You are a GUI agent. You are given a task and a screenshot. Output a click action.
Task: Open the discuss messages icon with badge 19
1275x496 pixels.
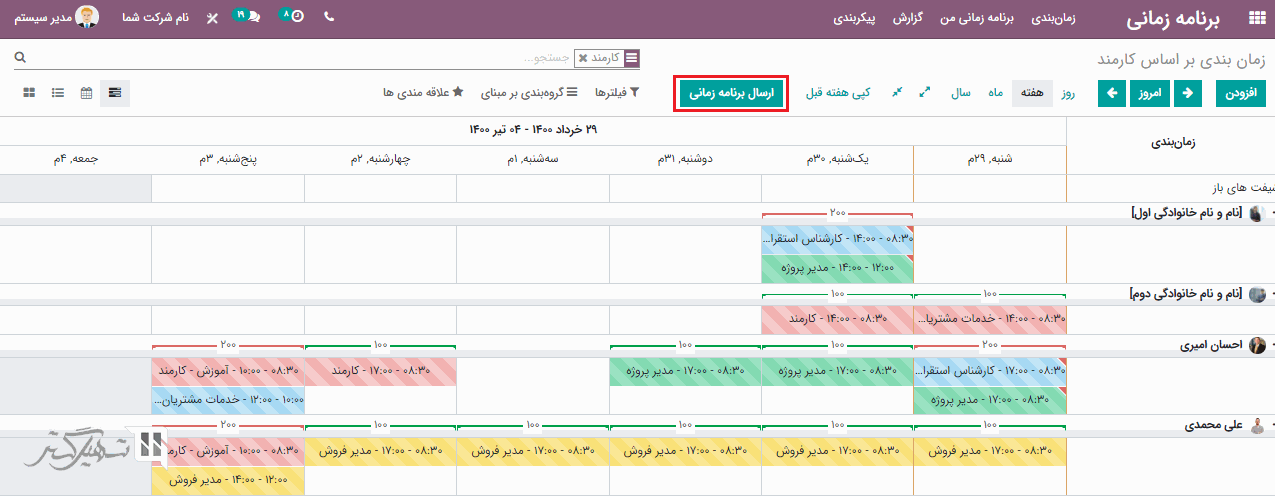[x=247, y=18]
